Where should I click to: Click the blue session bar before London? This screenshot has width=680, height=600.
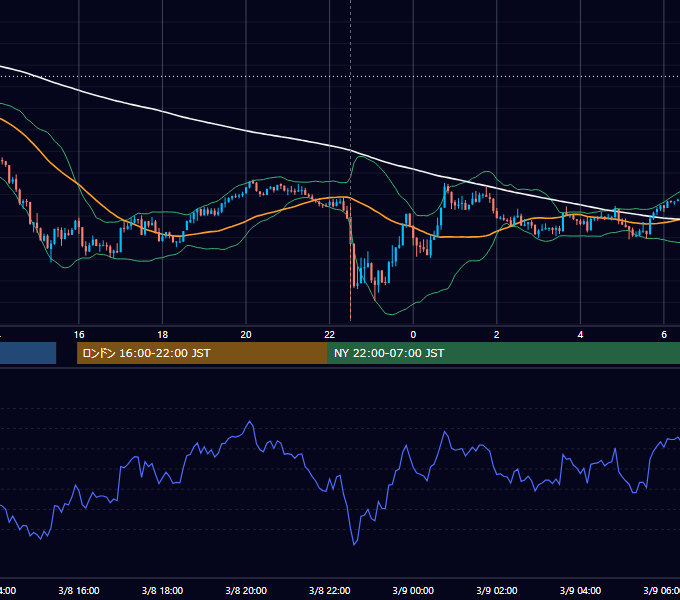[x=28, y=353]
